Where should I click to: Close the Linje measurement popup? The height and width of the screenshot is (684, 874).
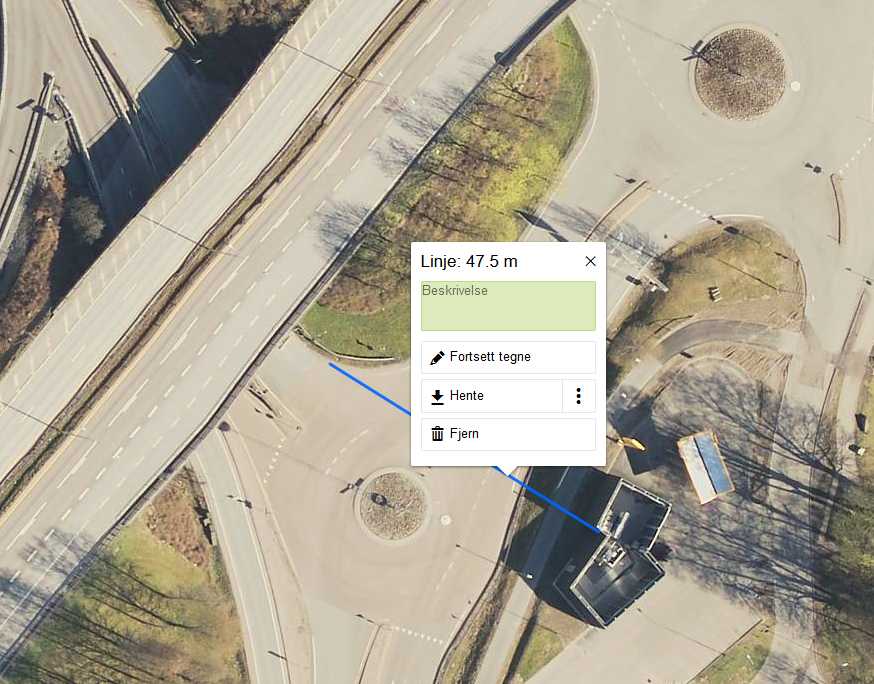point(590,261)
